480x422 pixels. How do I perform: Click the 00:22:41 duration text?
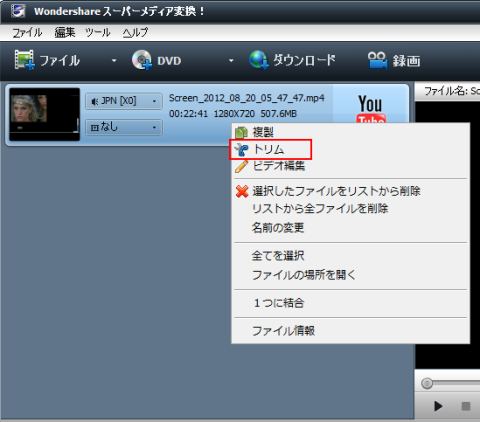(x=188, y=114)
